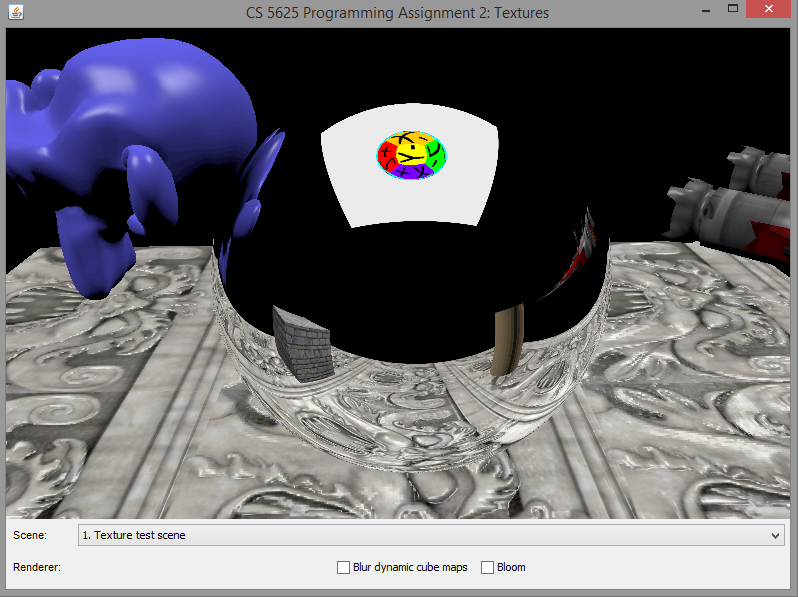Click the 'Scene:' label

click(29, 535)
